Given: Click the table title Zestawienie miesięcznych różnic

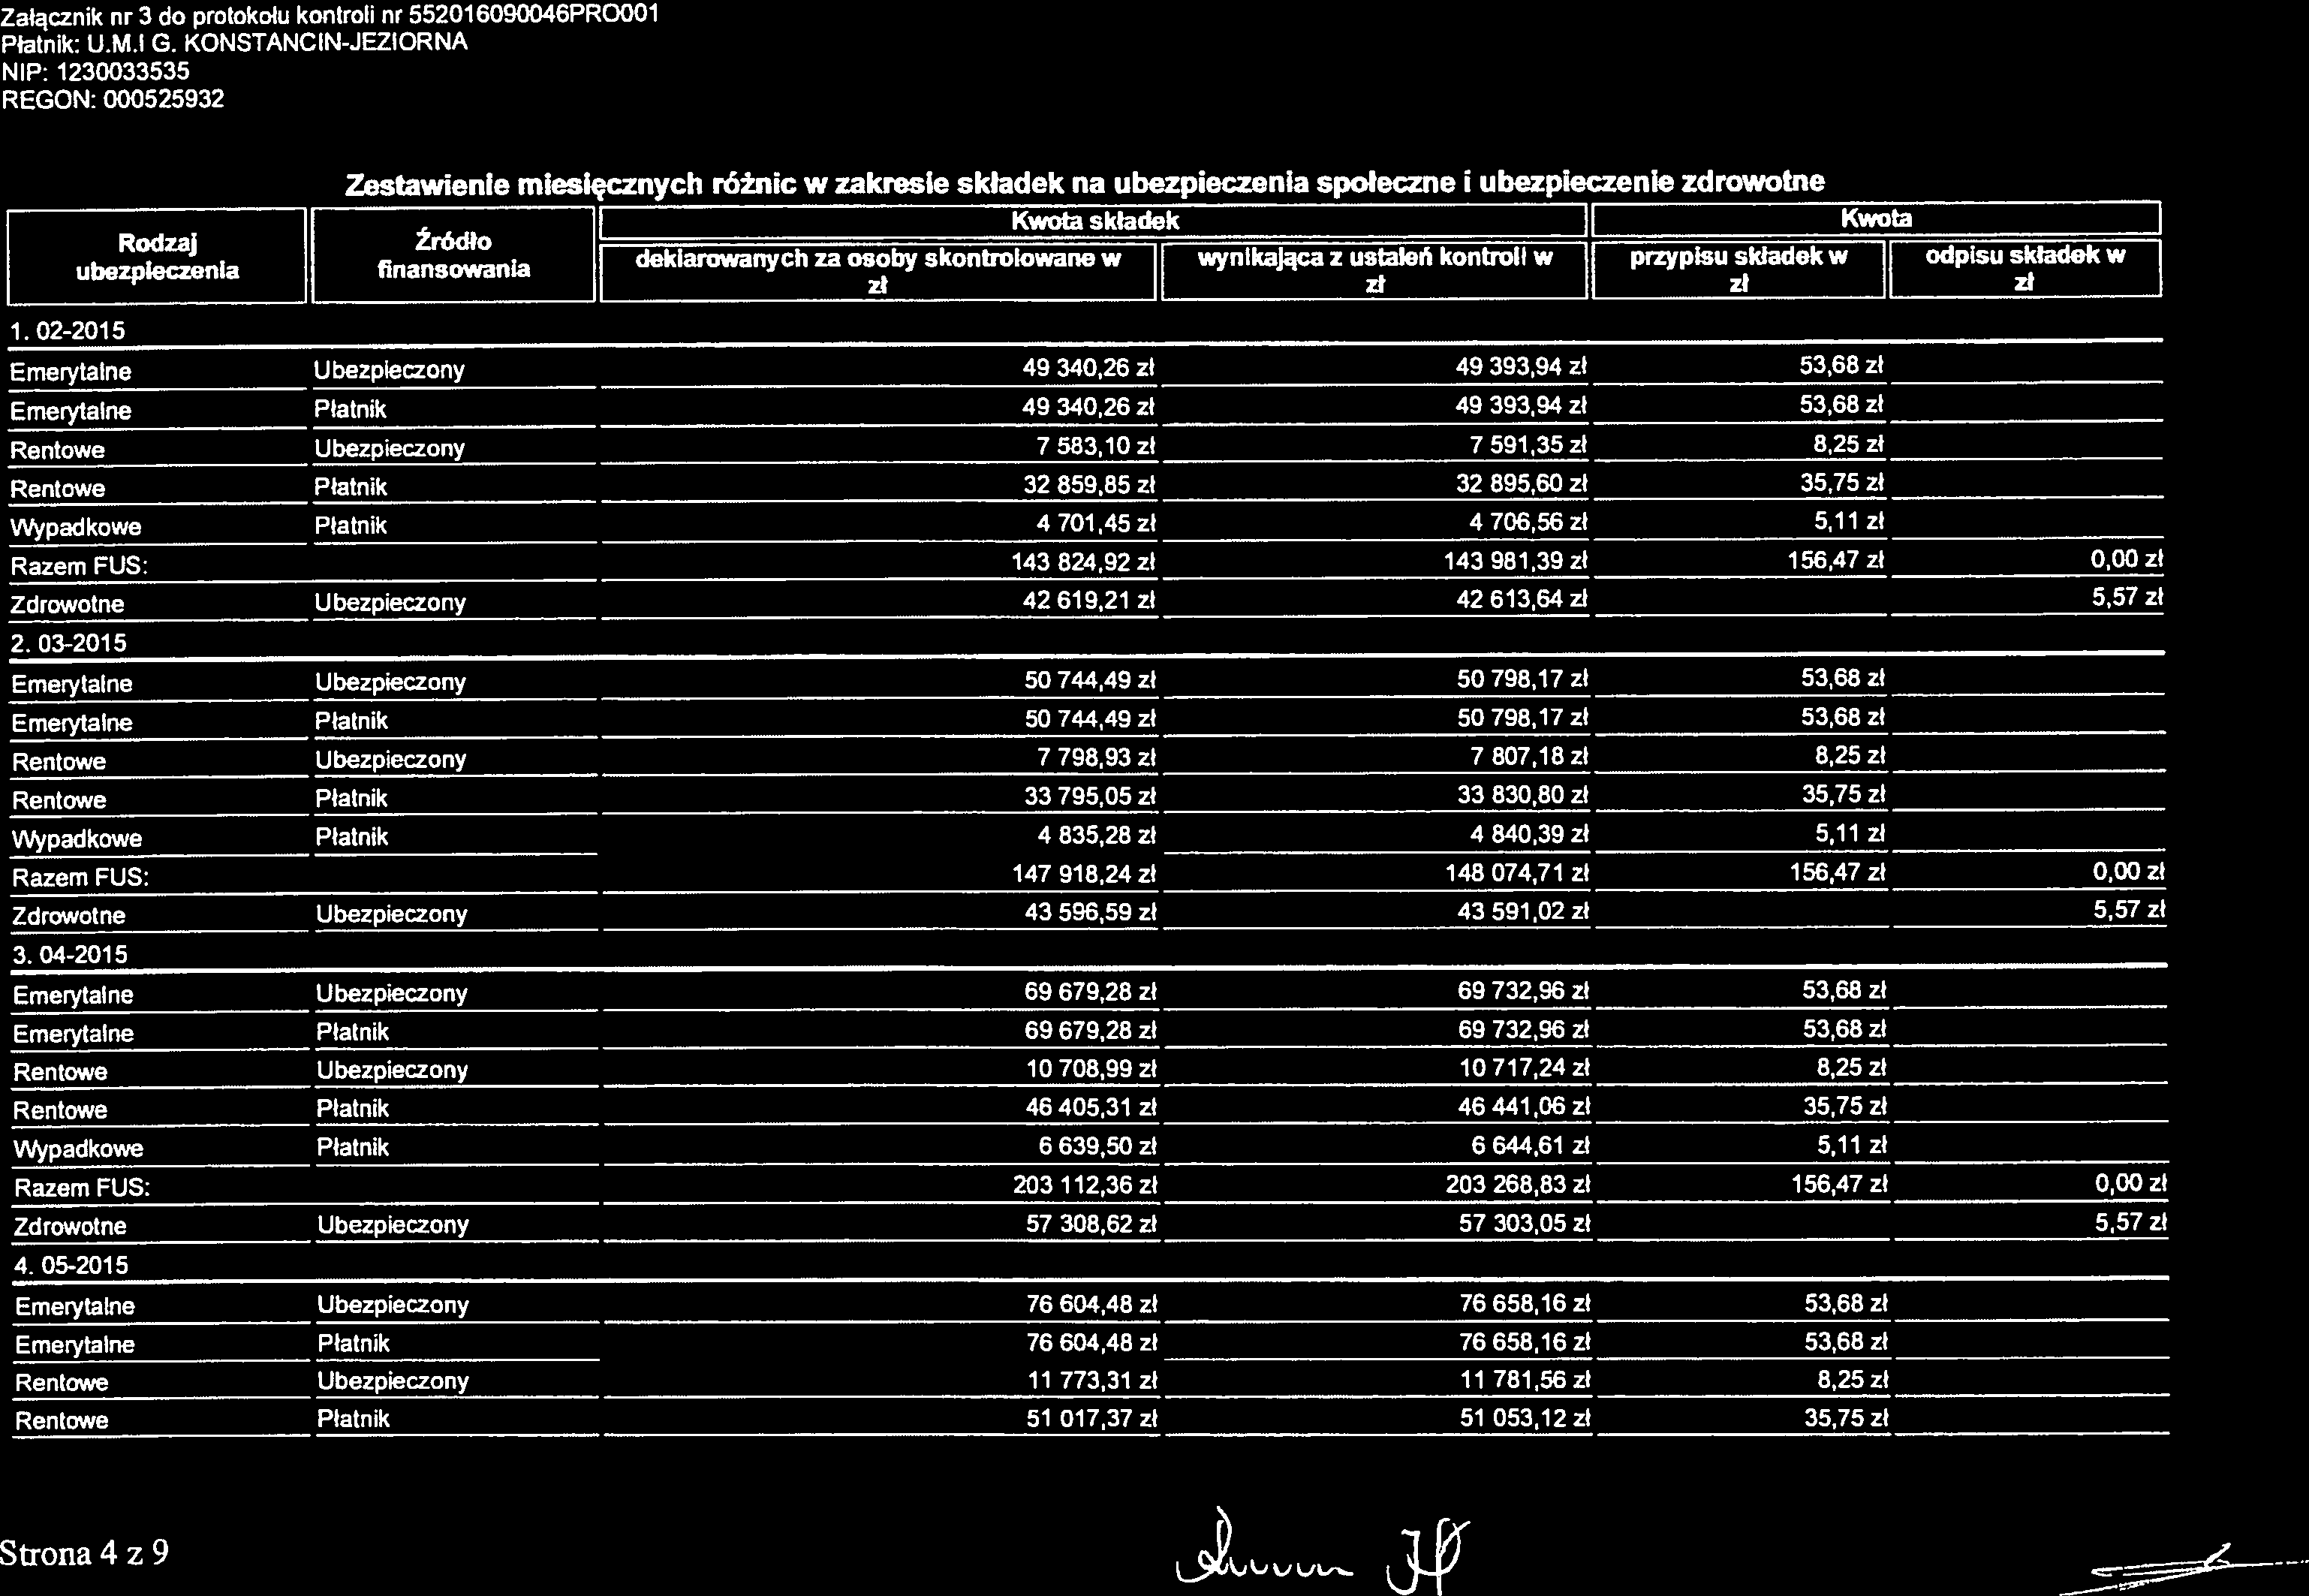Looking at the screenshot, I should tap(1085, 183).
